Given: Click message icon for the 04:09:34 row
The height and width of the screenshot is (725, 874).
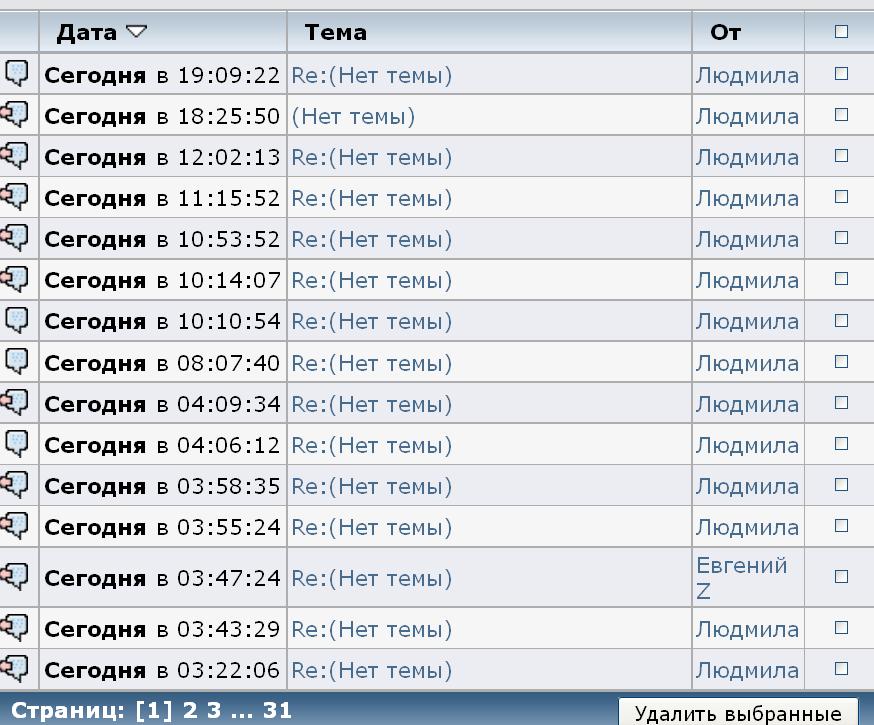Looking at the screenshot, I should (14, 403).
